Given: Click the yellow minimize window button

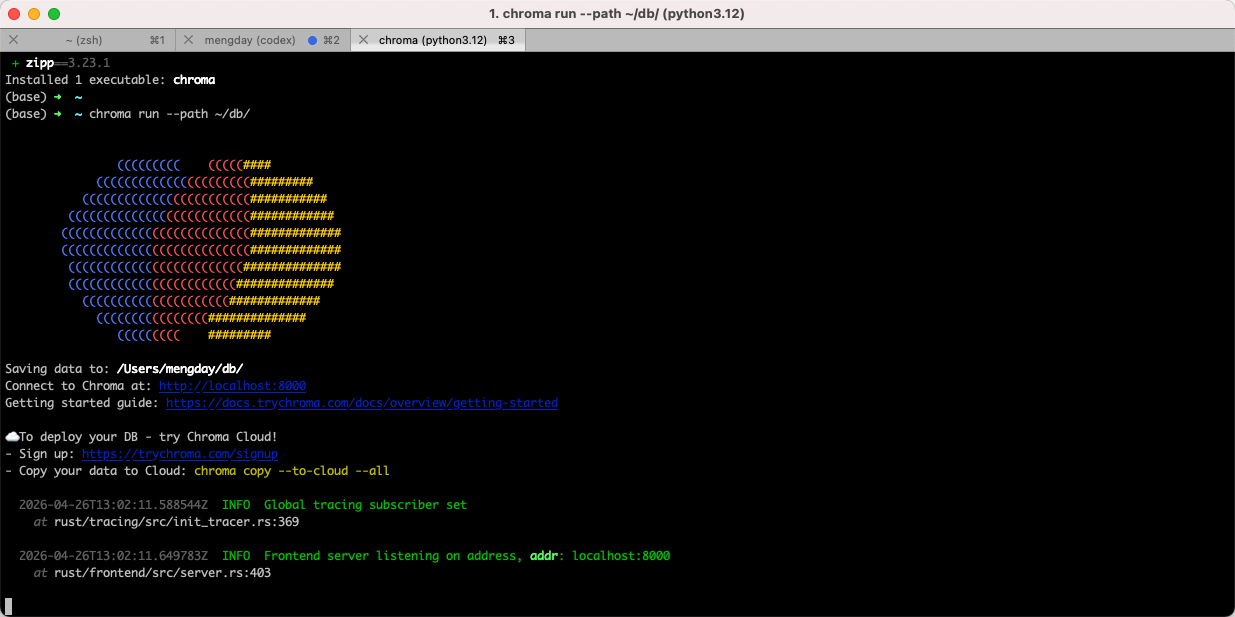Looking at the screenshot, I should (34, 14).
